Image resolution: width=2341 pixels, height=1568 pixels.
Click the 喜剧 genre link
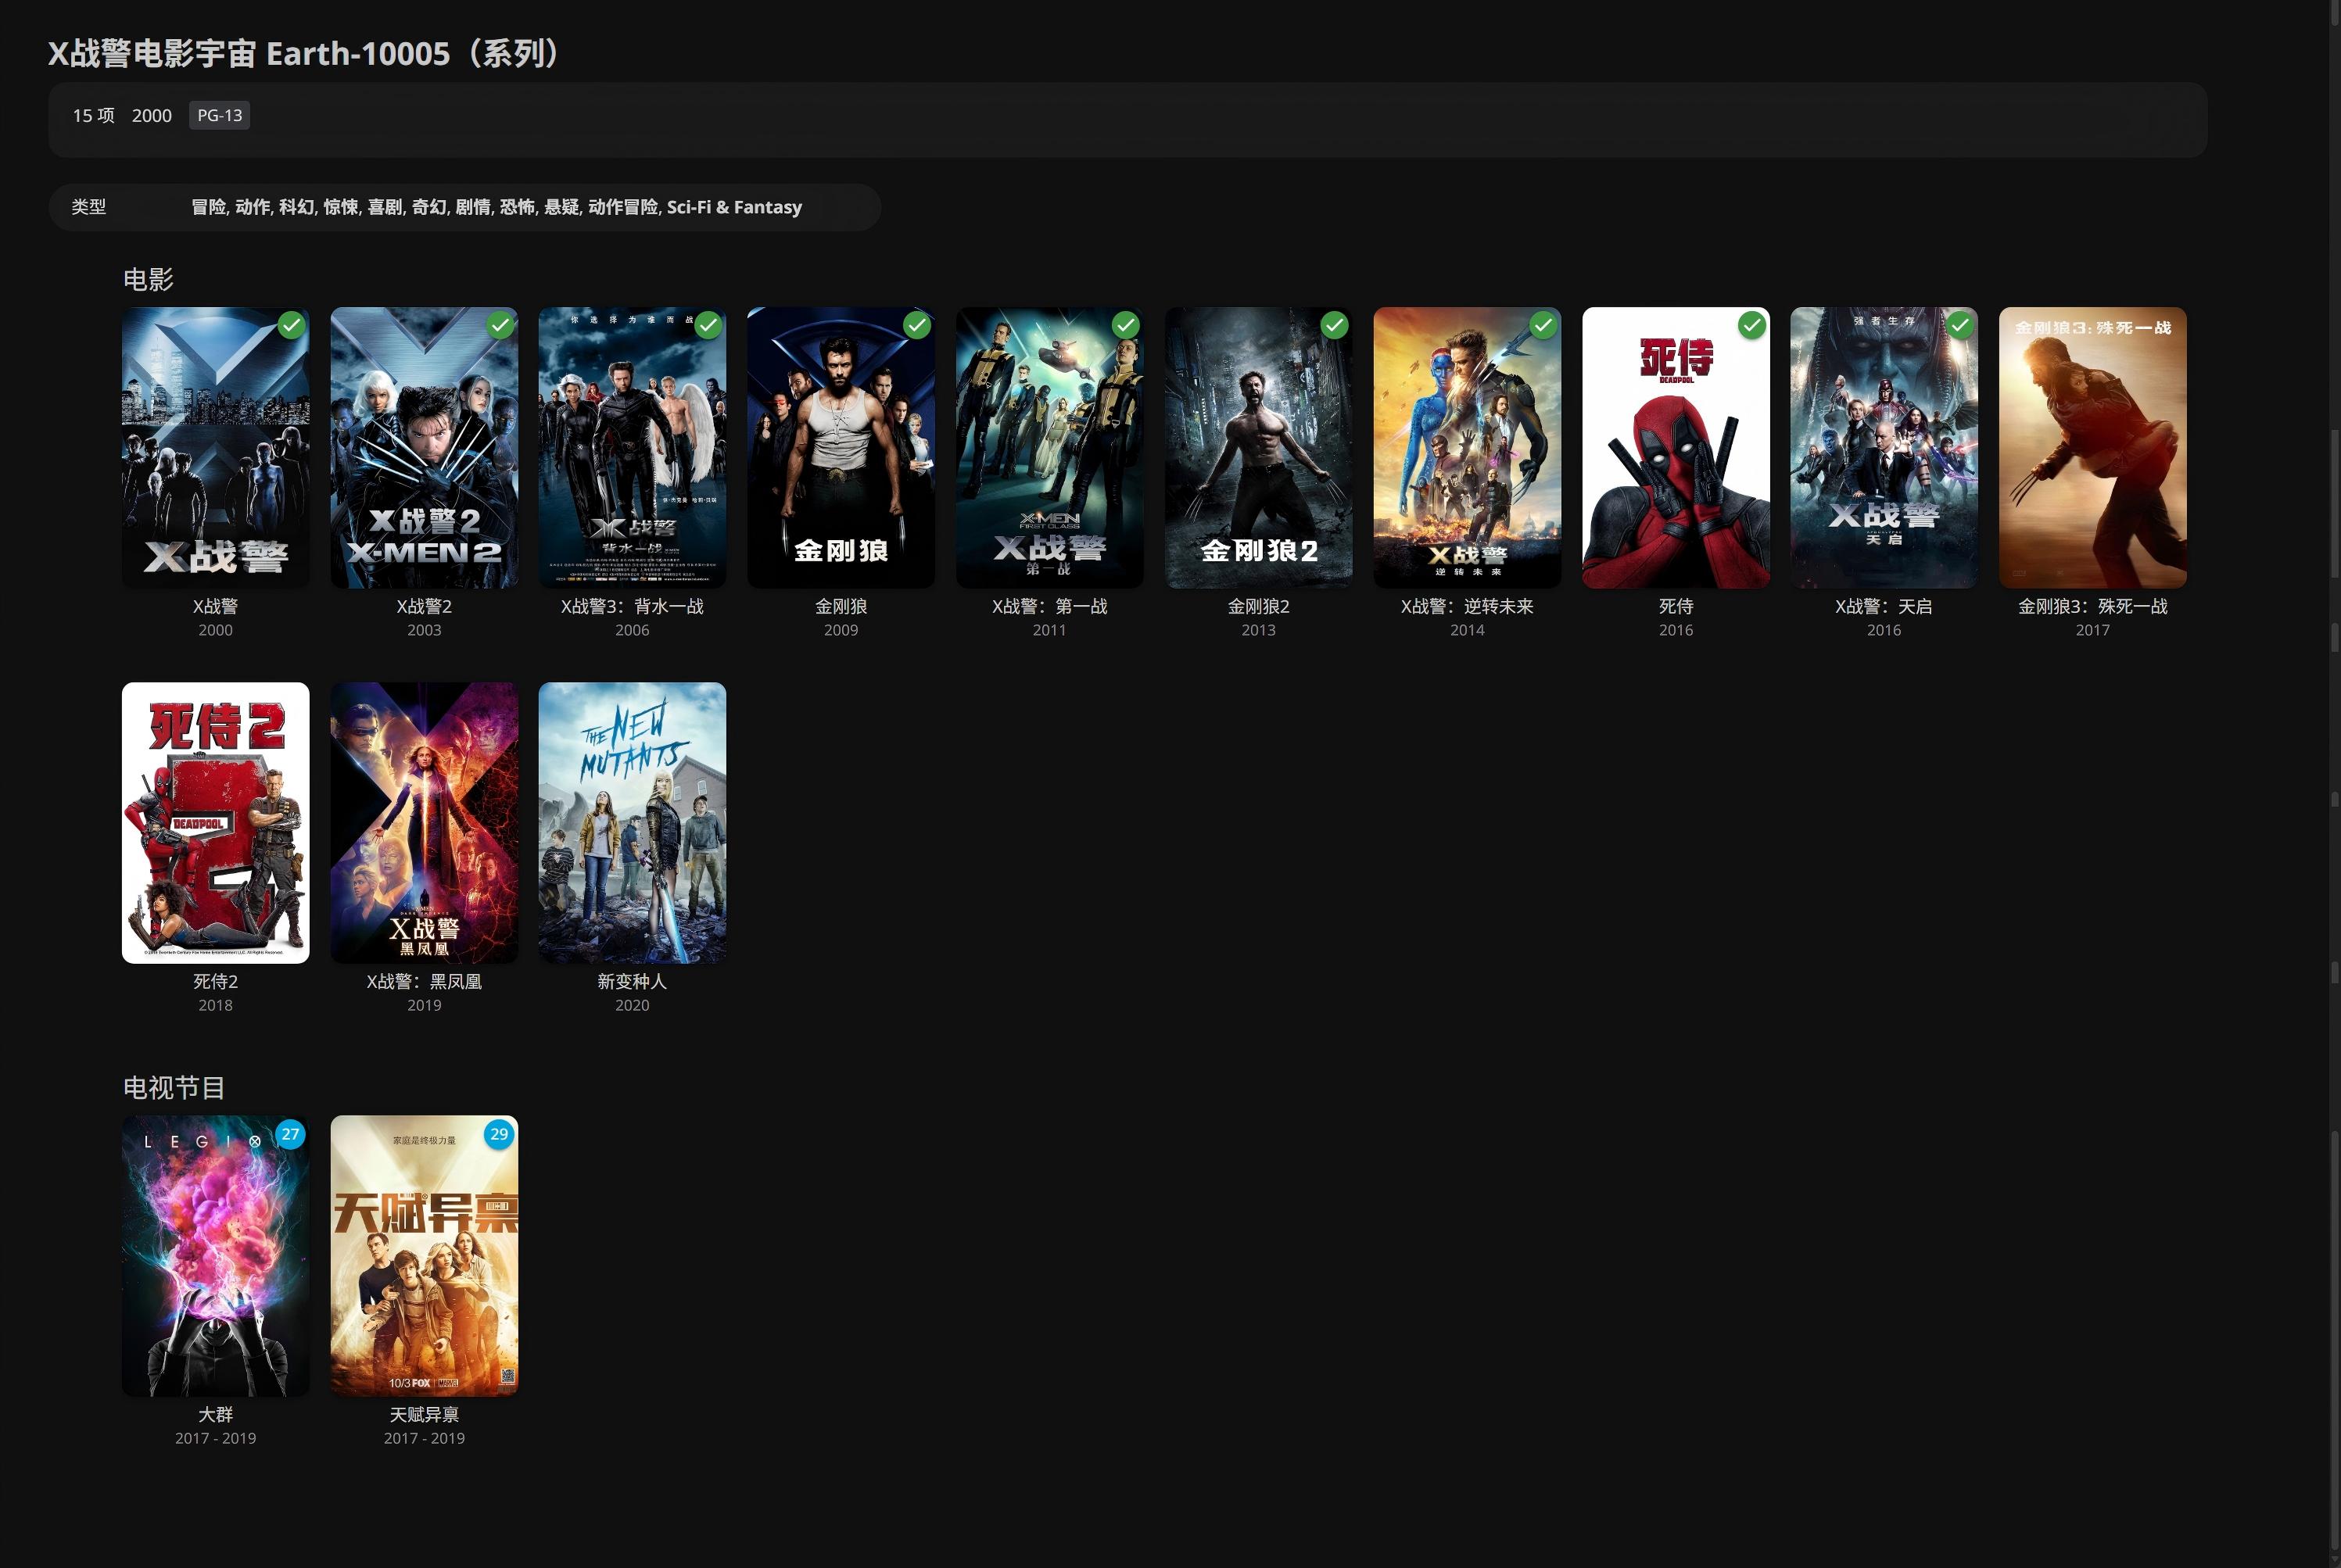(385, 207)
